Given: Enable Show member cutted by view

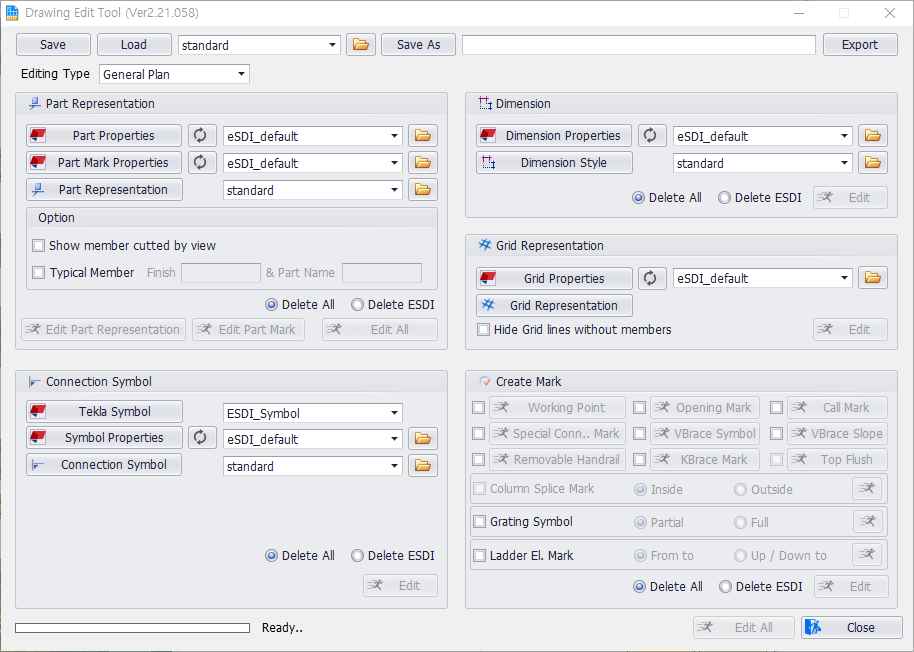Looking at the screenshot, I should [x=39, y=246].
